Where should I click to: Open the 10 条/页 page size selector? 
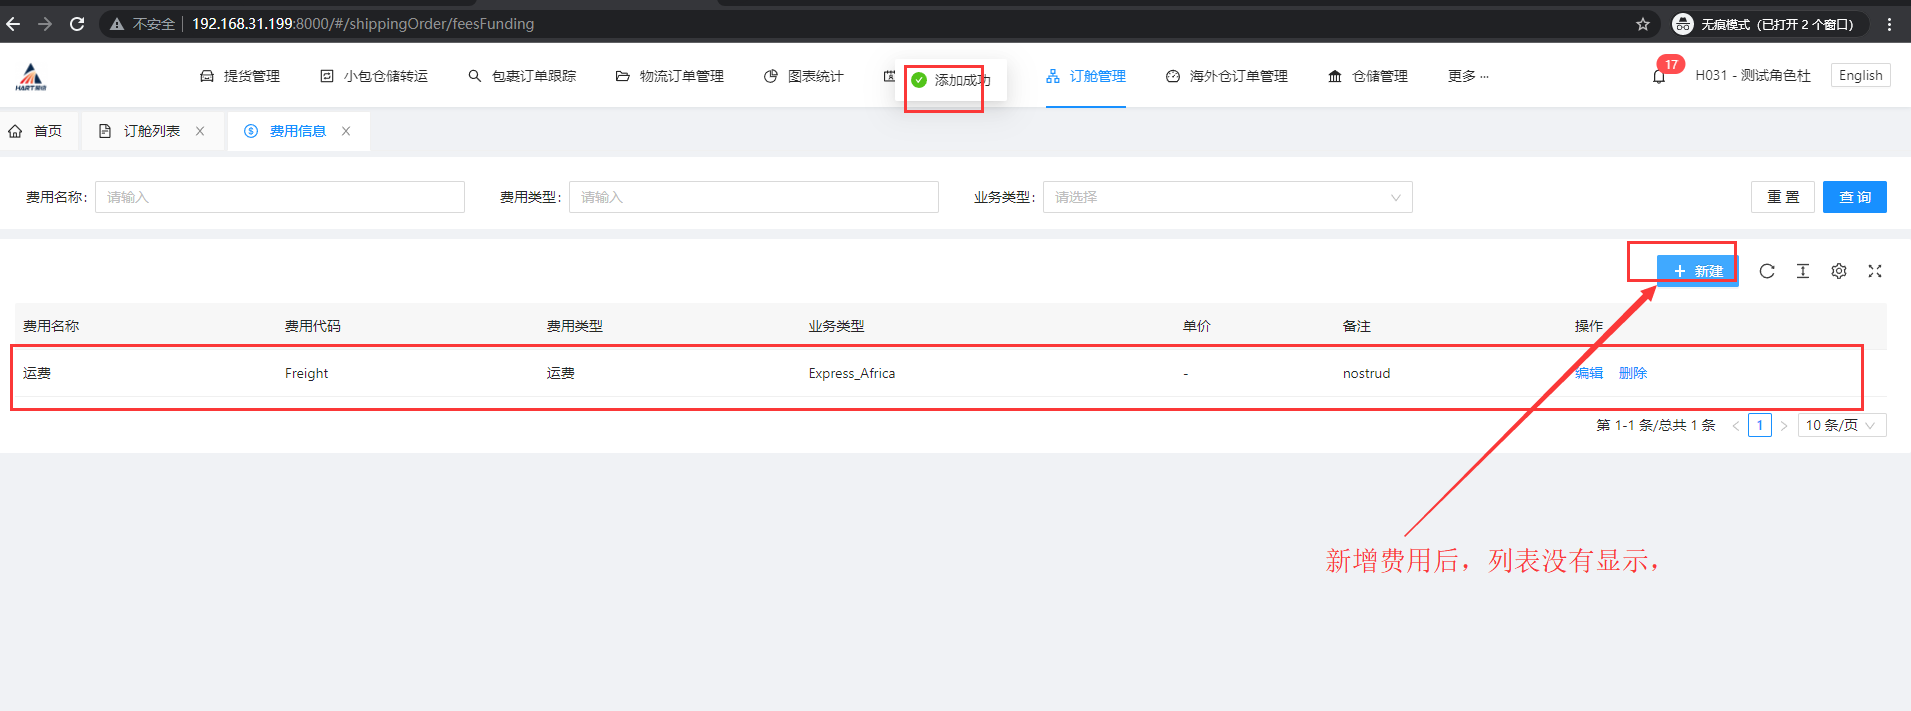(x=1841, y=425)
